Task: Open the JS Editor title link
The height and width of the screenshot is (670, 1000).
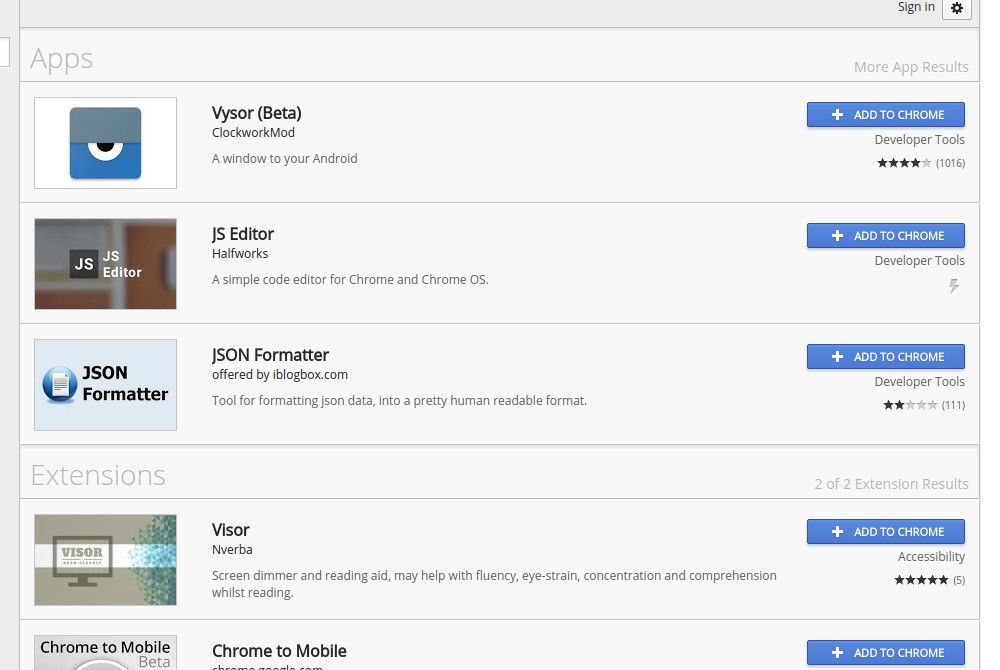Action: pyautogui.click(x=243, y=234)
